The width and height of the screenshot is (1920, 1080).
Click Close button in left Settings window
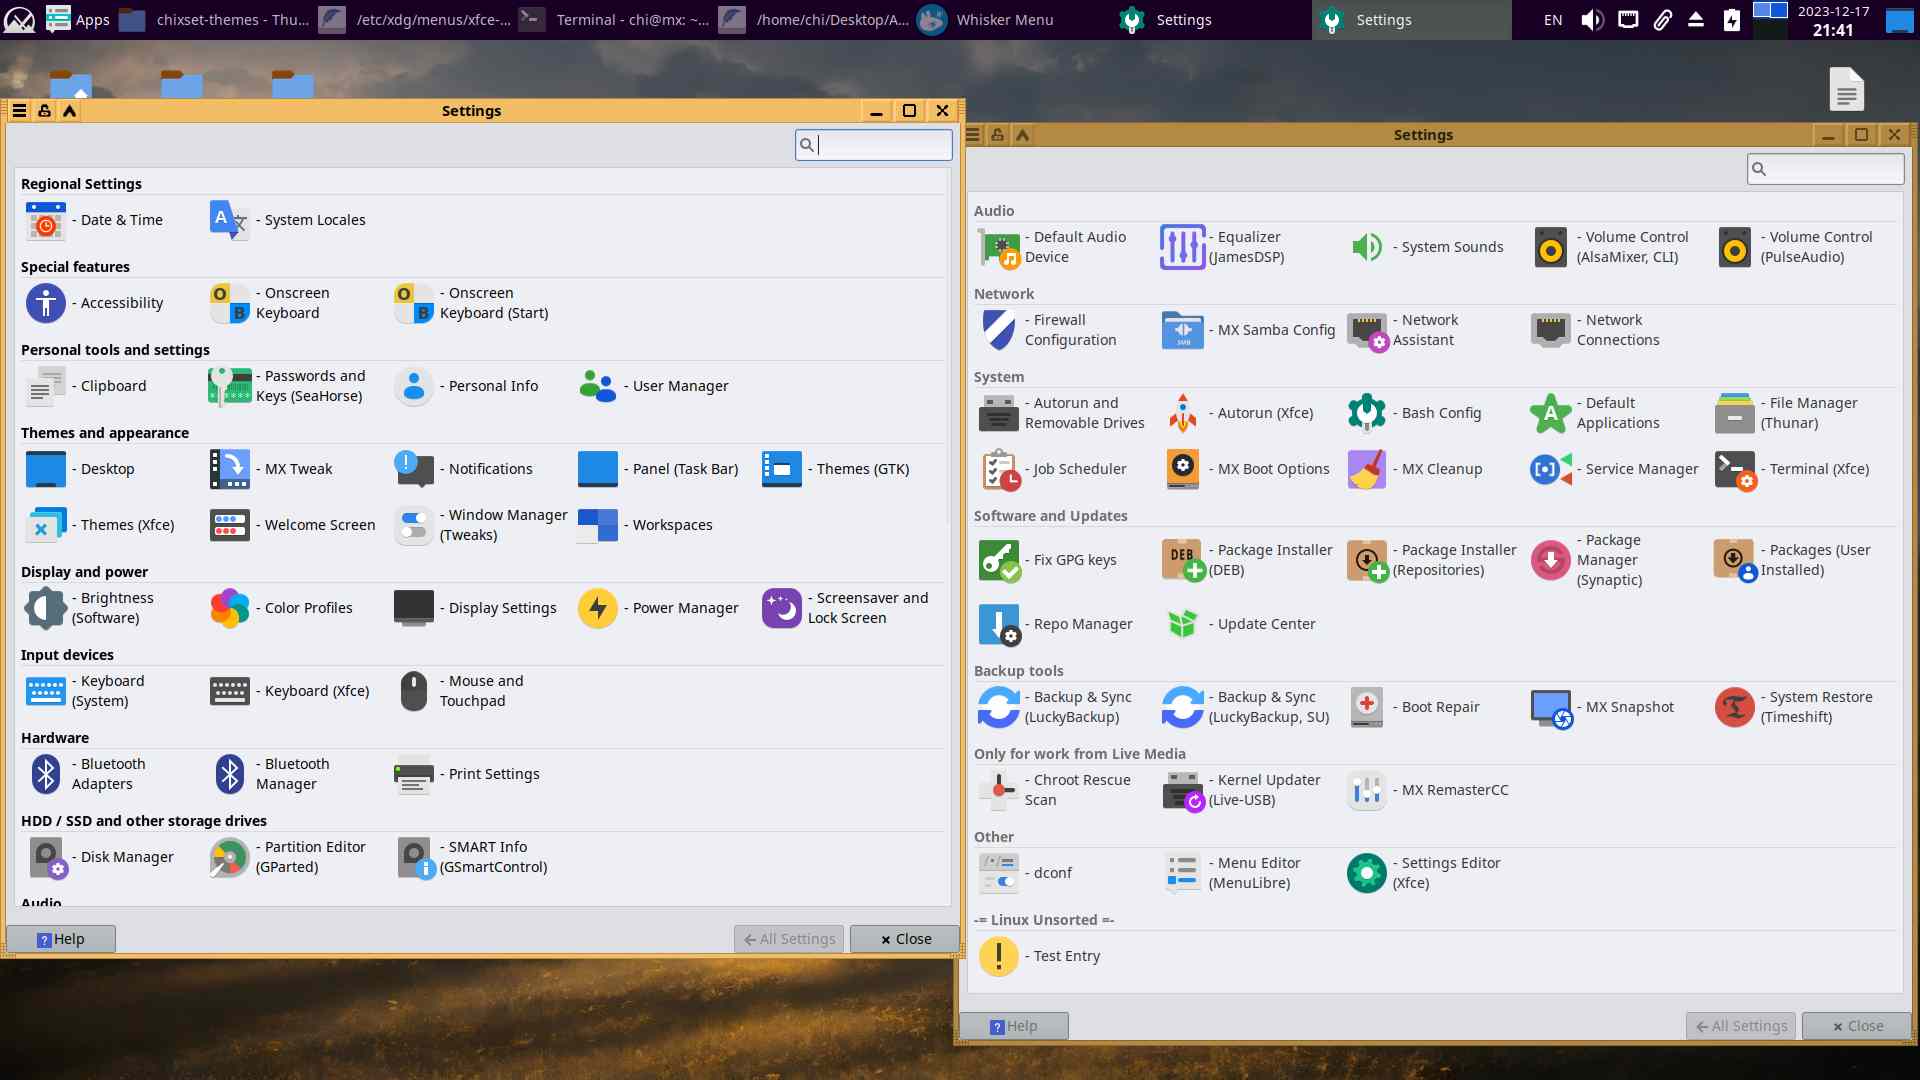click(x=905, y=939)
